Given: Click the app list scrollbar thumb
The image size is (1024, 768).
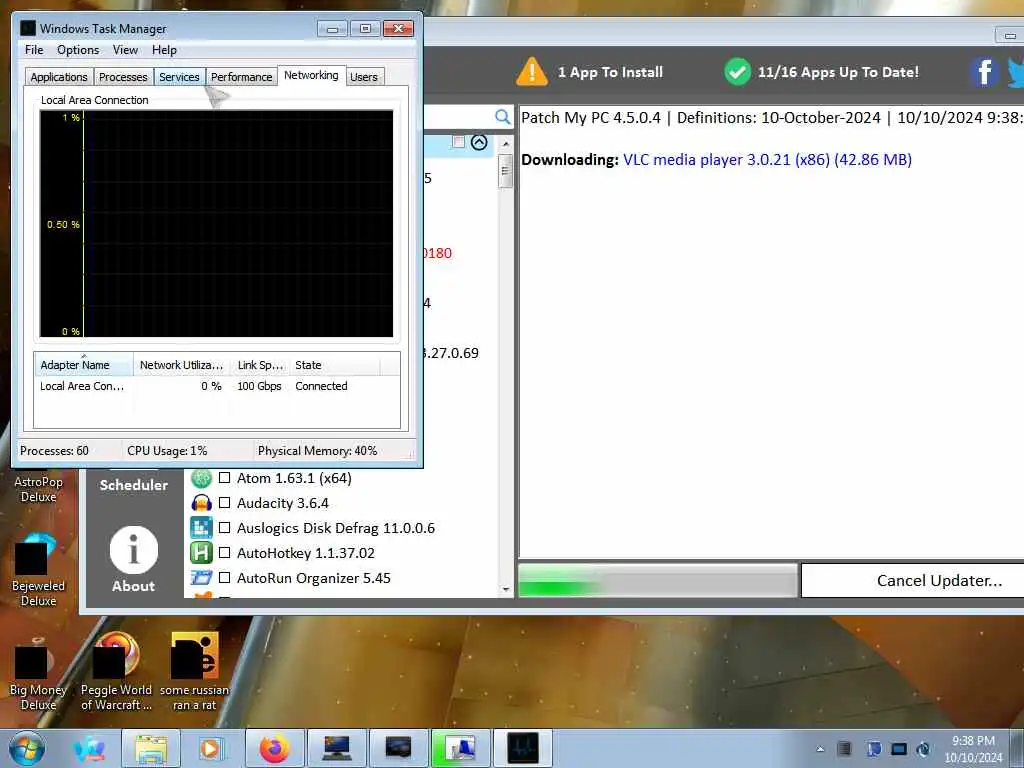Looking at the screenshot, I should click(x=505, y=171).
